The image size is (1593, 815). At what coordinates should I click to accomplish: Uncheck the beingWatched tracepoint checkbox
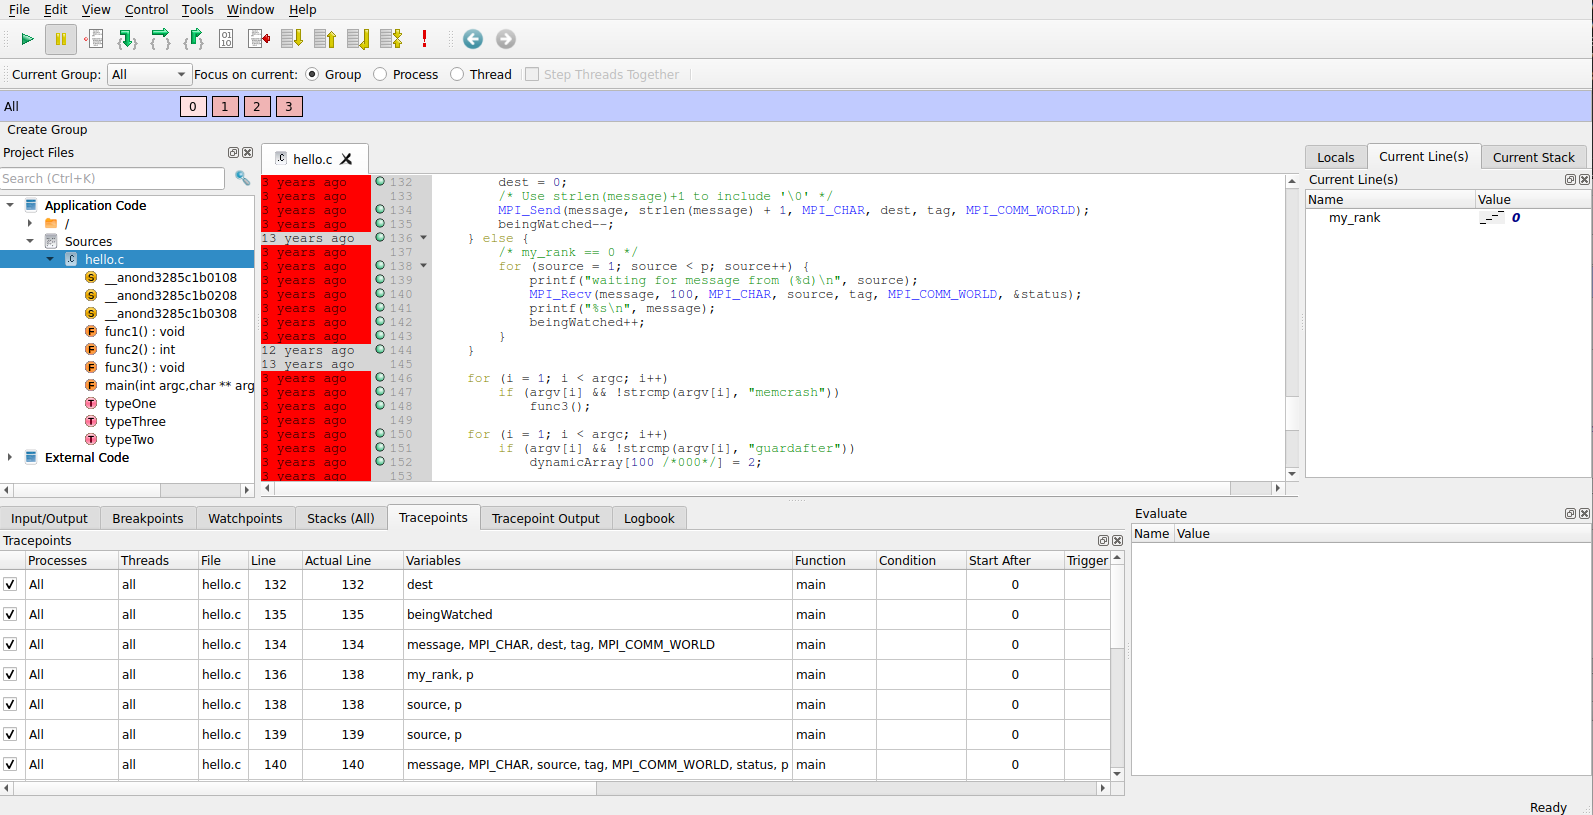[x=10, y=615]
